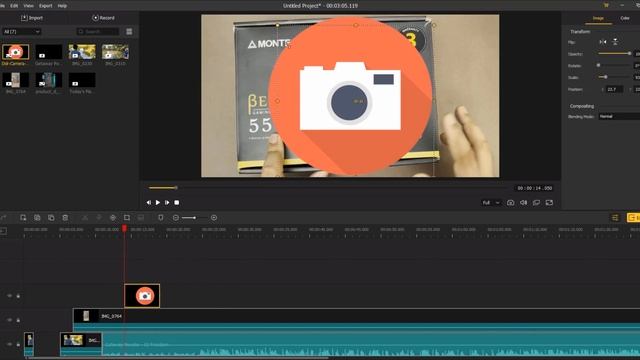This screenshot has width=640, height=360.
Task: Click the preview volume speaker icon
Action: (x=523, y=202)
